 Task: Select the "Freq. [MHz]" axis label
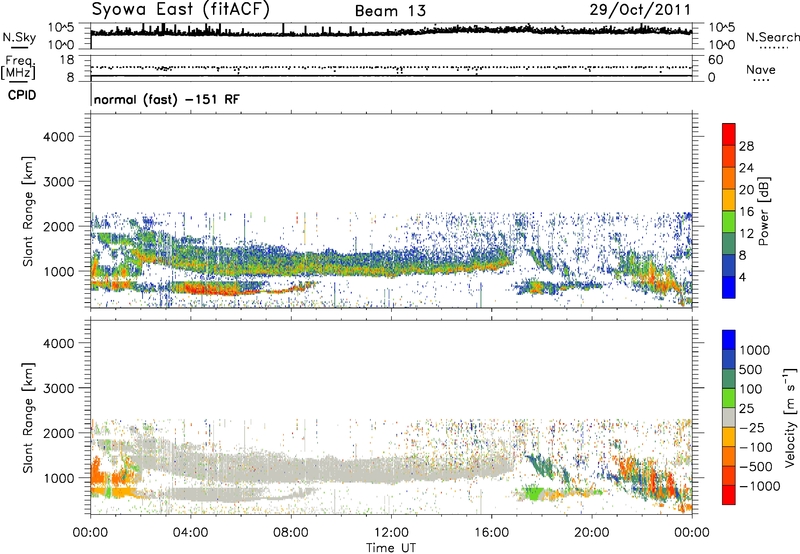point(18,67)
